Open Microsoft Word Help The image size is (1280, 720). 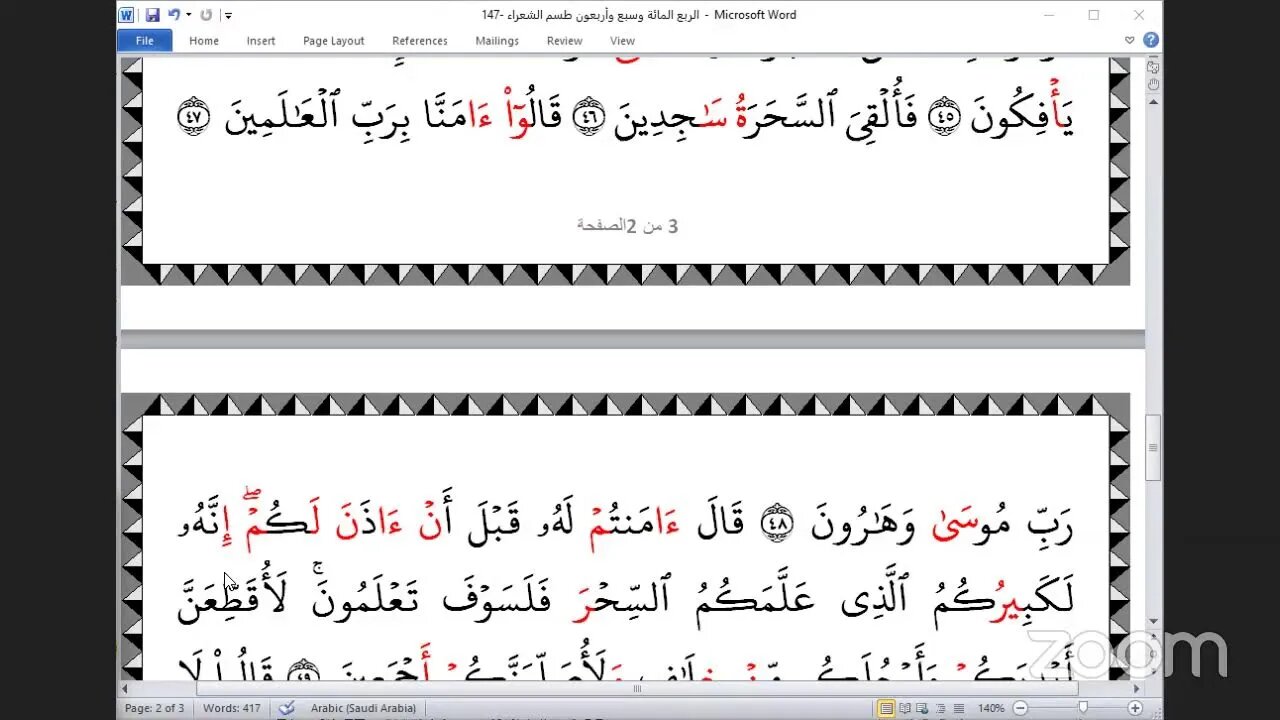pos(1151,41)
